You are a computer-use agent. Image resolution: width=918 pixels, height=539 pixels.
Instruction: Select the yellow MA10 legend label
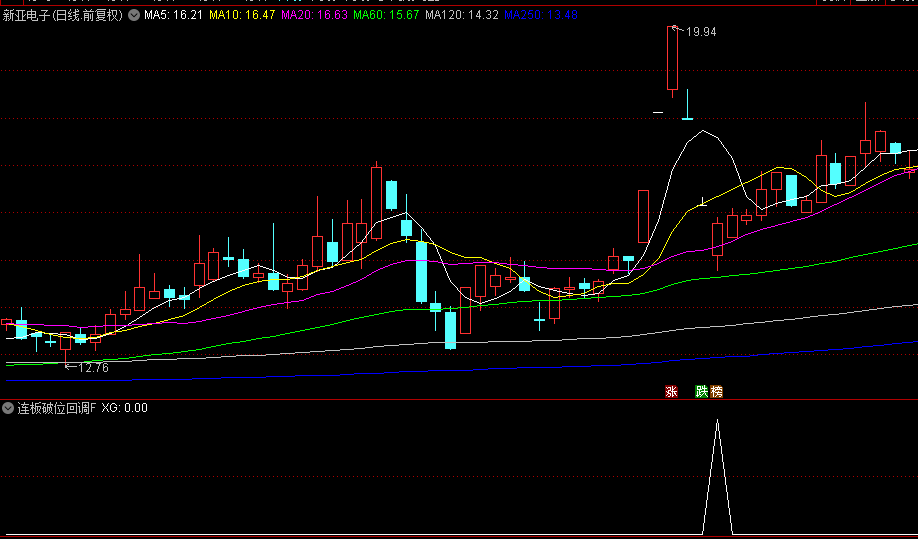241,16
